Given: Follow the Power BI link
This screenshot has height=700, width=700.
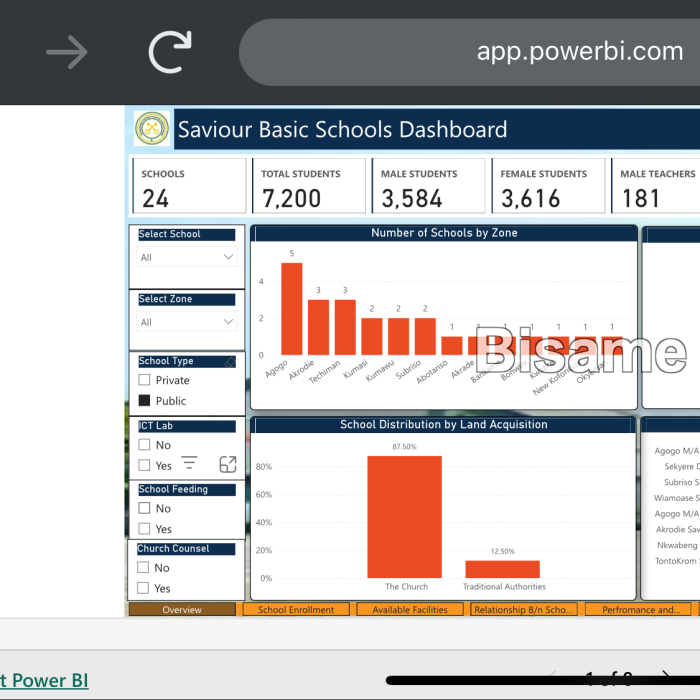Looking at the screenshot, I should 44,681.
